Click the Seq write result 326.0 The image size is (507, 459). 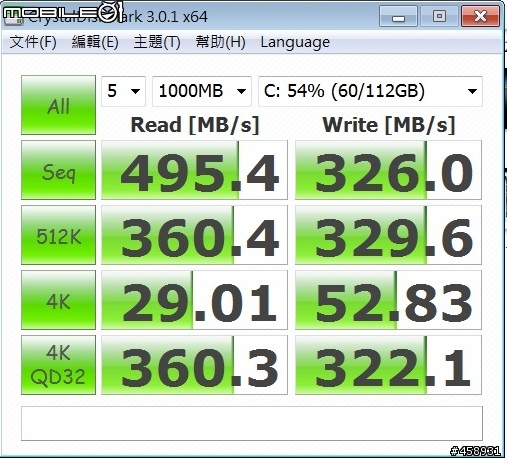(388, 170)
